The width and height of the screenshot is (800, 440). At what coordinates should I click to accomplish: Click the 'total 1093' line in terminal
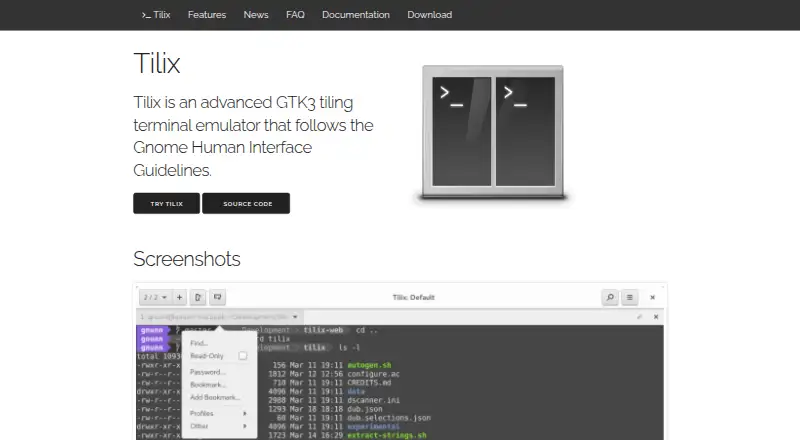[x=159, y=356]
